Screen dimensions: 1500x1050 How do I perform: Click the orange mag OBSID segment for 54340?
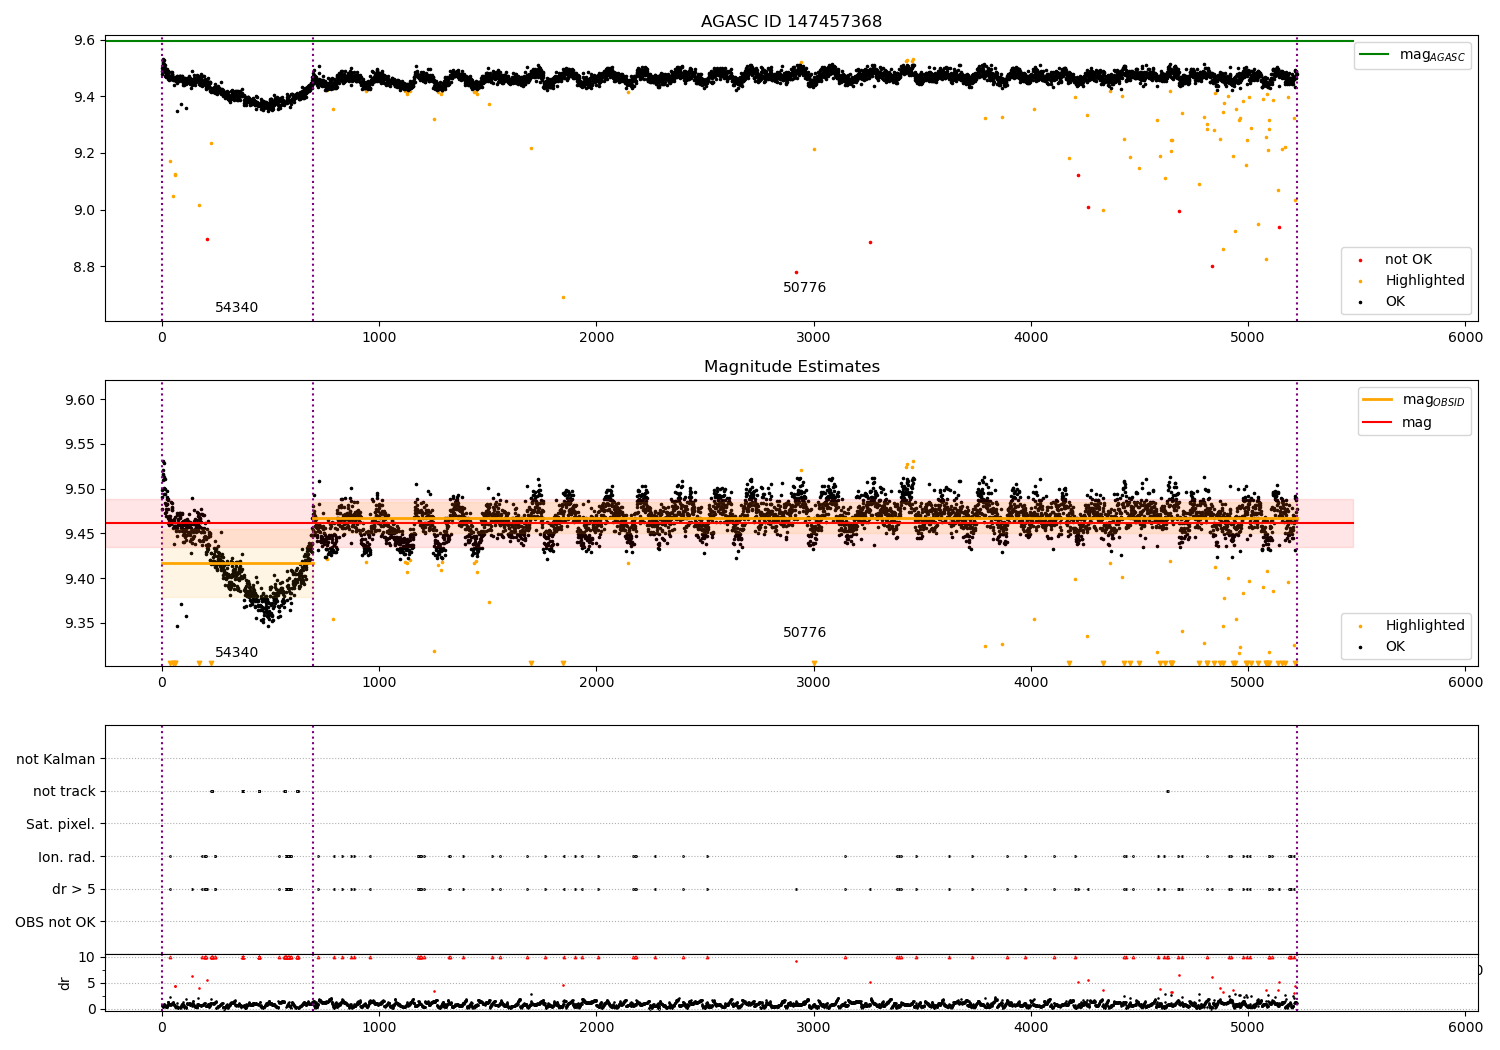[237, 563]
